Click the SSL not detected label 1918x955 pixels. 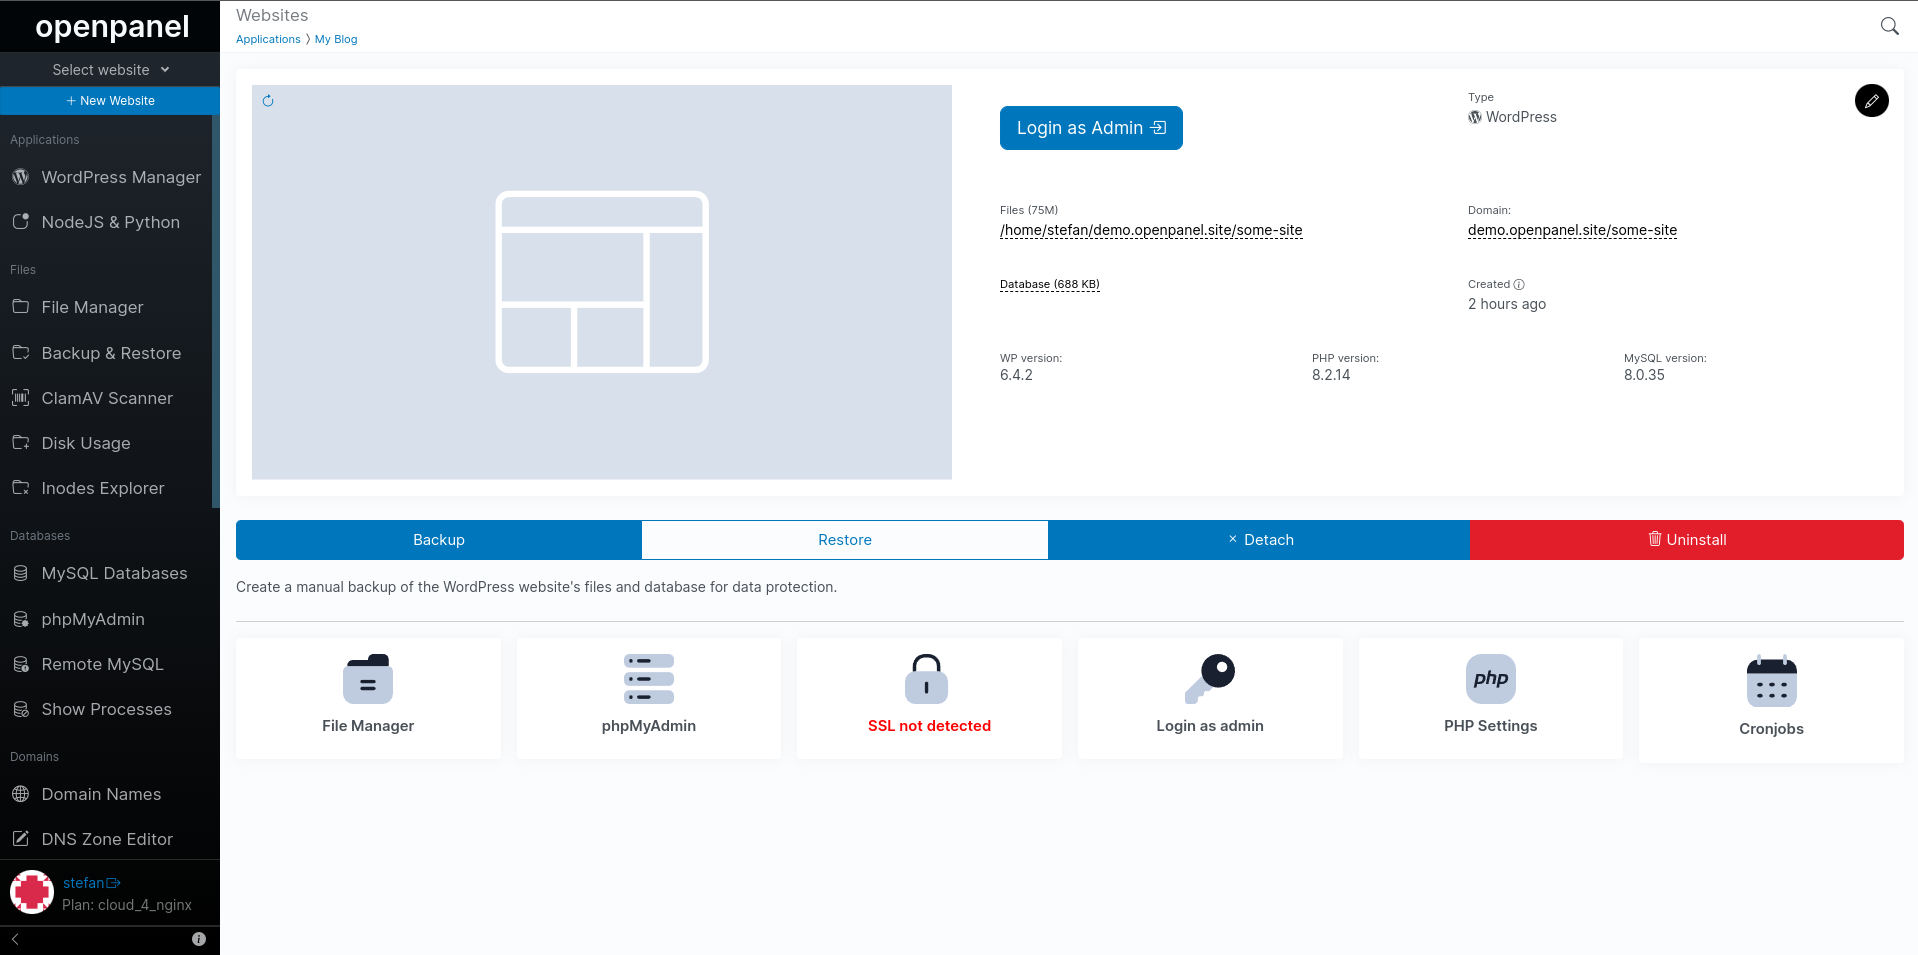click(x=929, y=726)
